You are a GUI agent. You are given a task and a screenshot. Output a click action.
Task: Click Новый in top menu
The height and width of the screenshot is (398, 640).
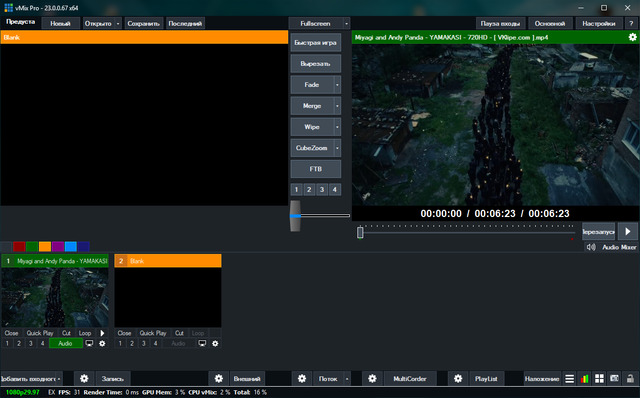[x=60, y=23]
